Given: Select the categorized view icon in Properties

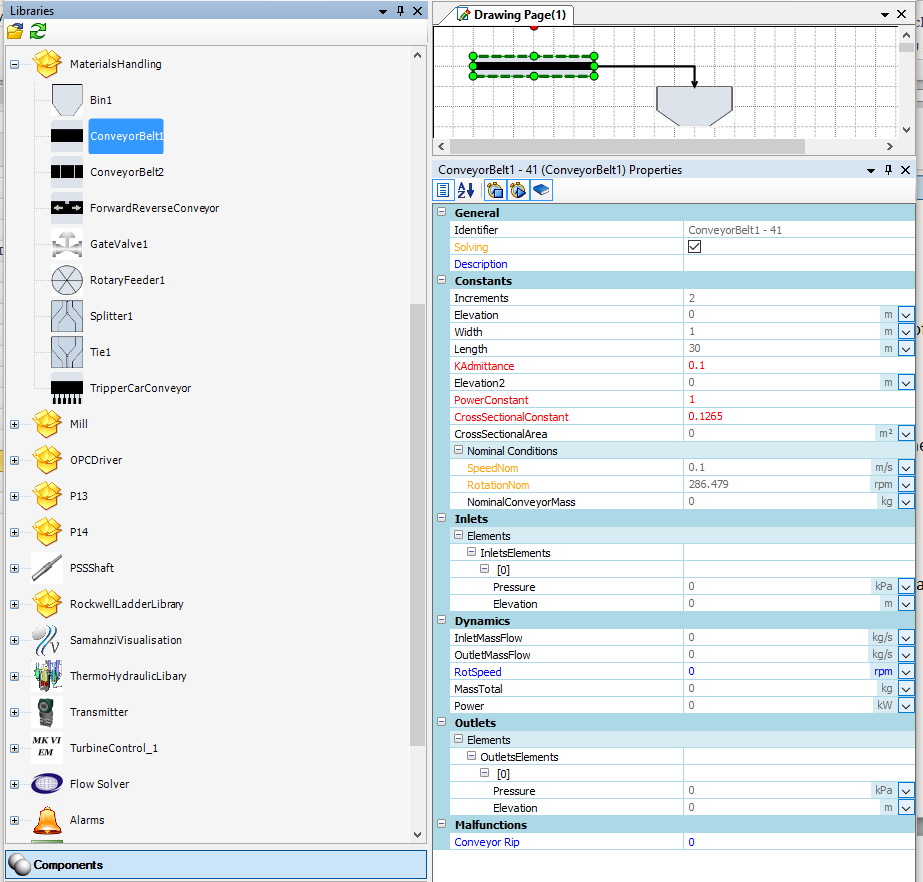Looking at the screenshot, I should click(x=444, y=190).
